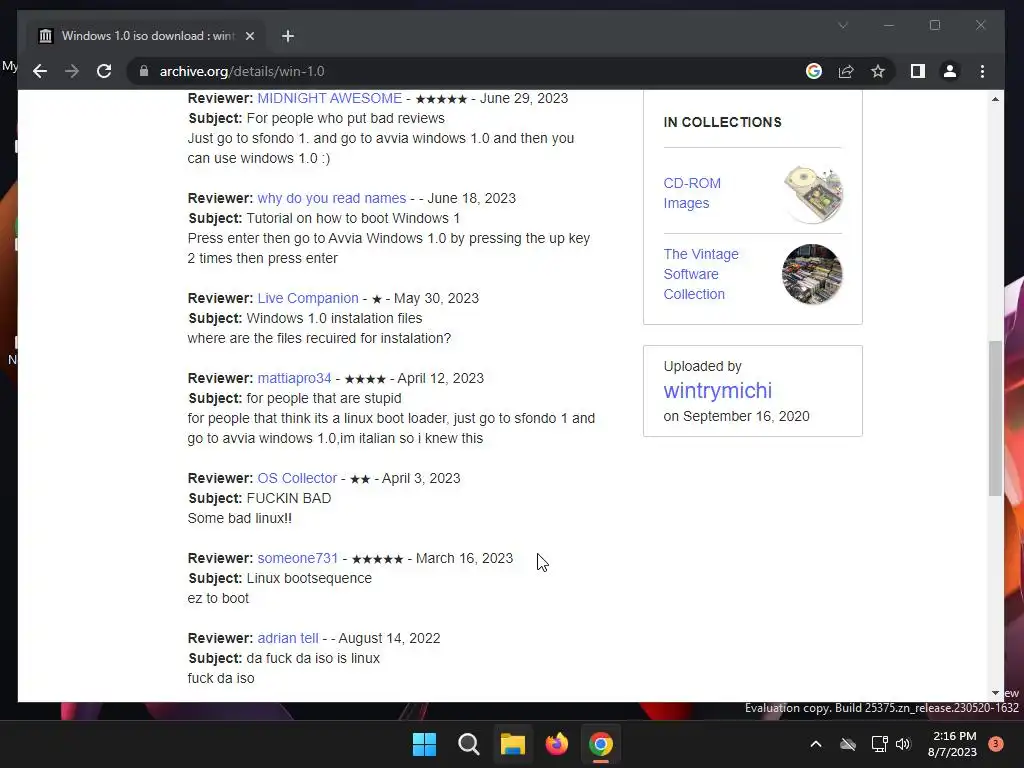The height and width of the screenshot is (768, 1024).
Task: Click the padlock site info icon
Action: [x=144, y=71]
